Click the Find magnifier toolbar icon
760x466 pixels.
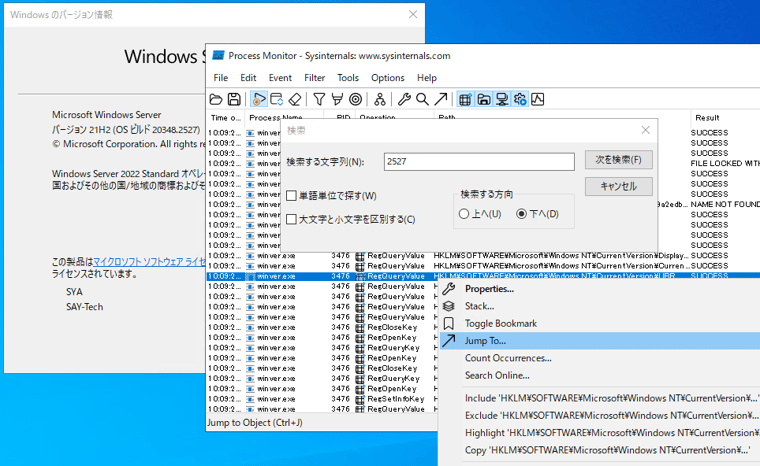422,99
